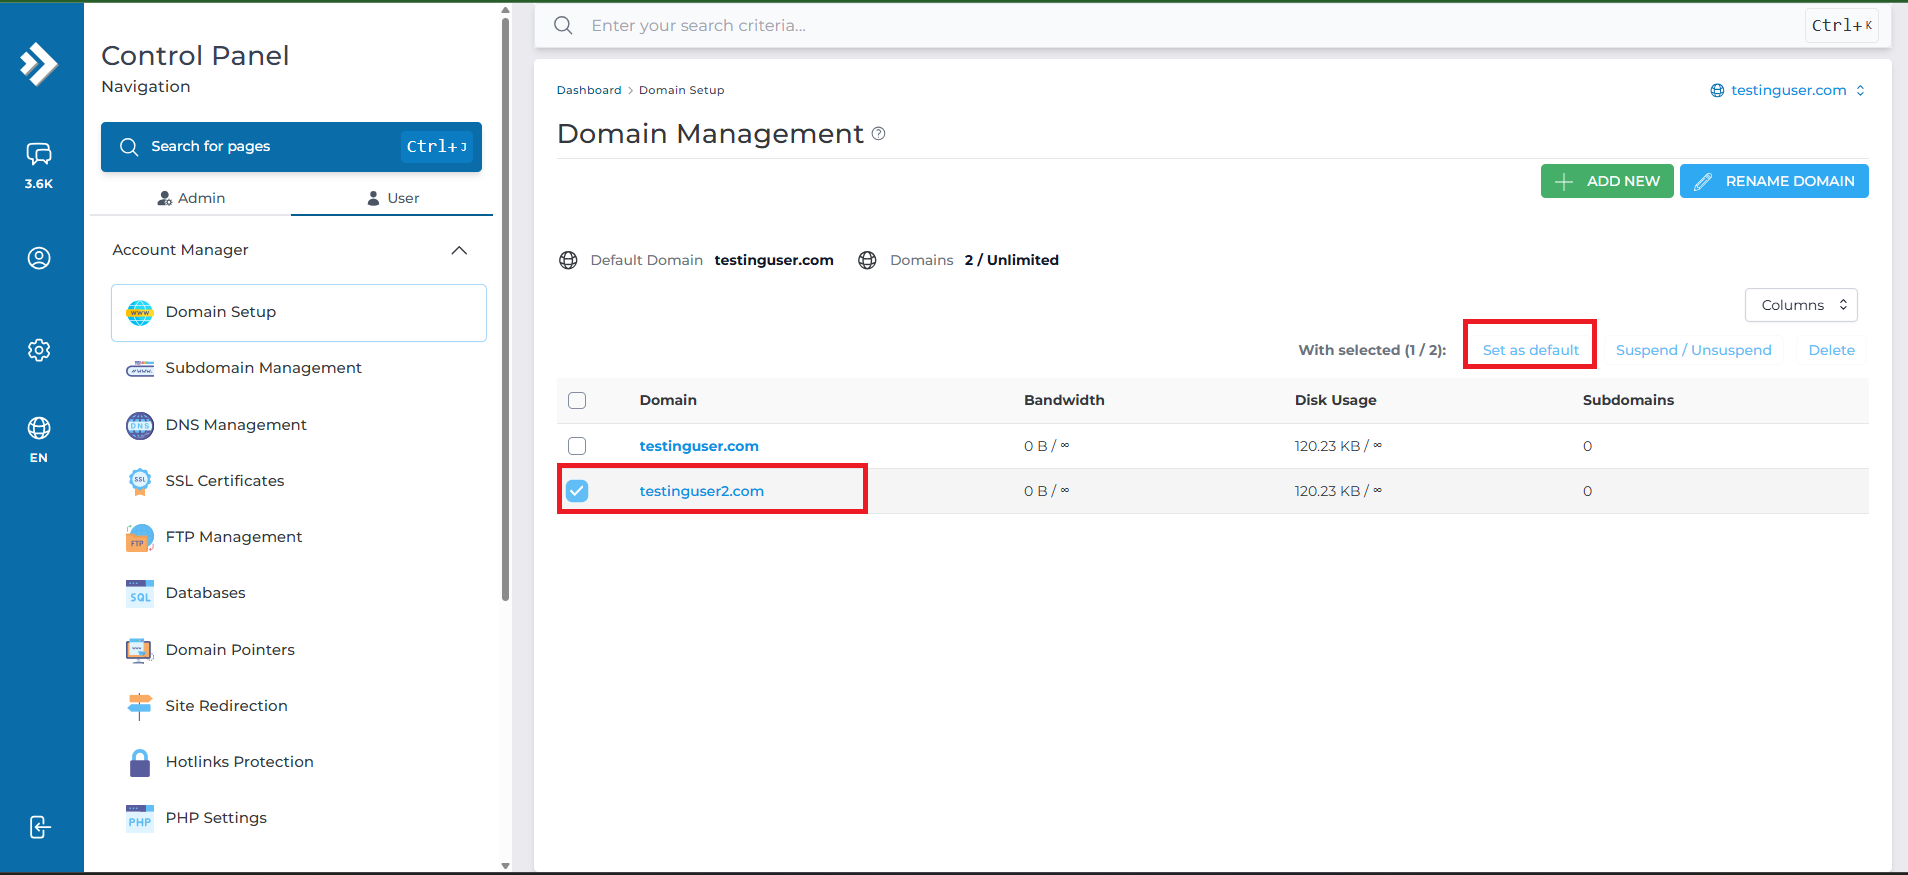Viewport: 1908px width, 875px height.
Task: Click Delete for selected domain
Action: tap(1831, 350)
